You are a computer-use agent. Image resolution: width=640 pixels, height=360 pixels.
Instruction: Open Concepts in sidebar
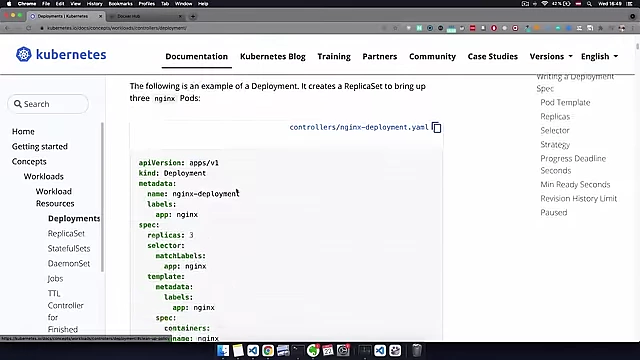tap(29, 162)
